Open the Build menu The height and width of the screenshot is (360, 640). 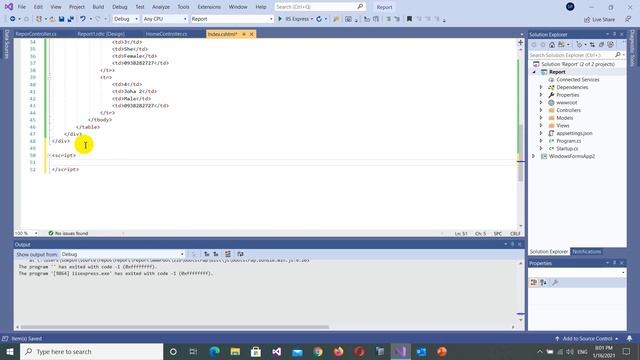click(98, 7)
